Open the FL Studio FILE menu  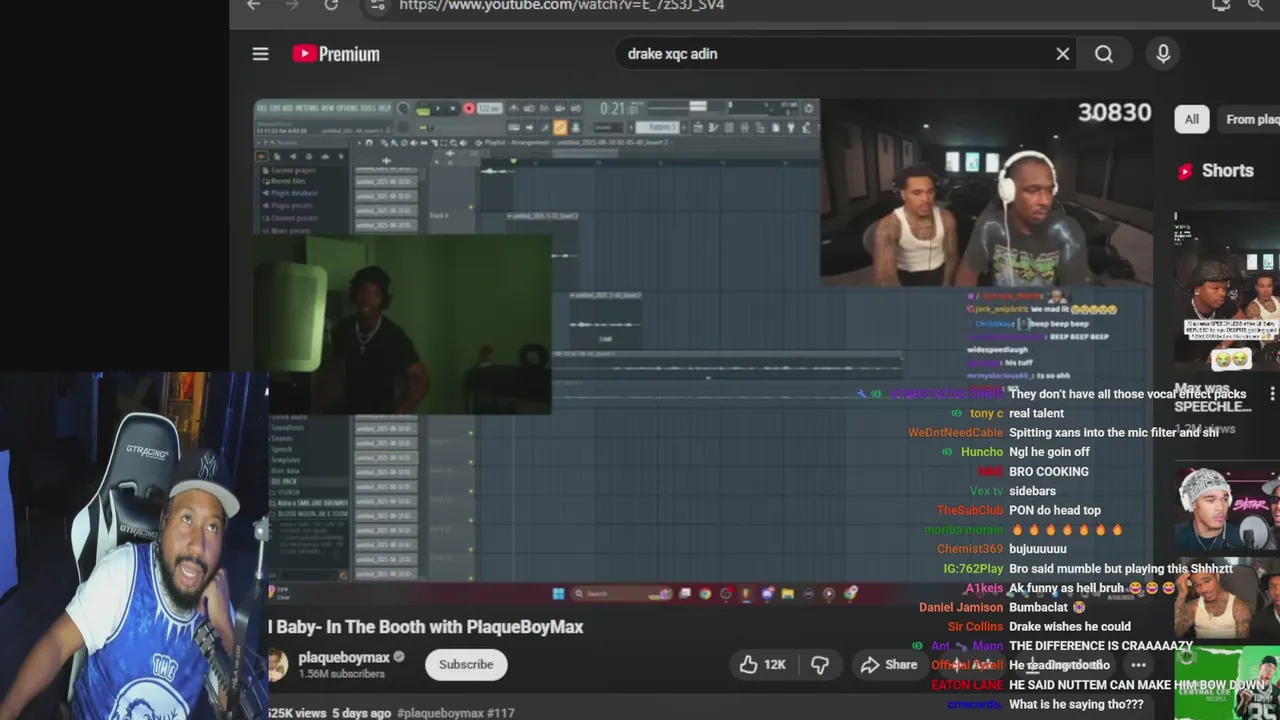tap(262, 108)
